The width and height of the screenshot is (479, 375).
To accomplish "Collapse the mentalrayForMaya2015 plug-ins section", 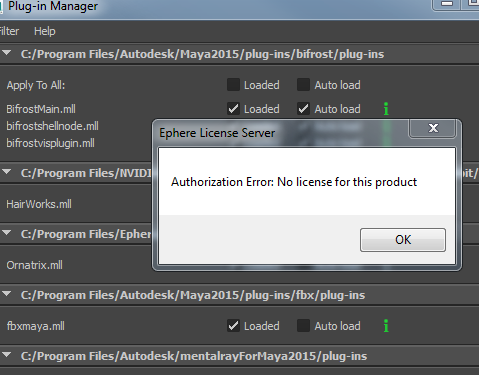I will pyautogui.click(x=6, y=355).
